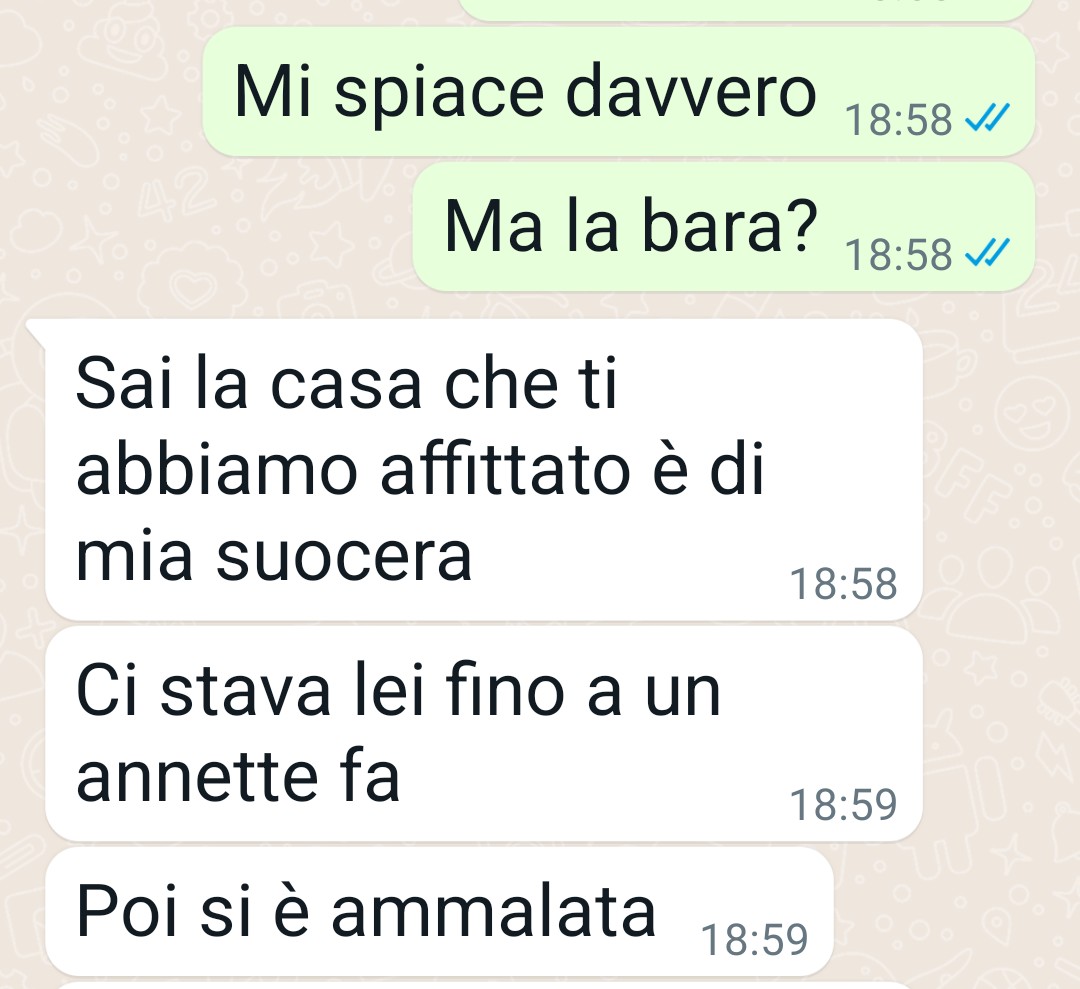Click the 18:59 timestamp beside 'annette fa'
The height and width of the screenshot is (989, 1080).
click(x=843, y=804)
